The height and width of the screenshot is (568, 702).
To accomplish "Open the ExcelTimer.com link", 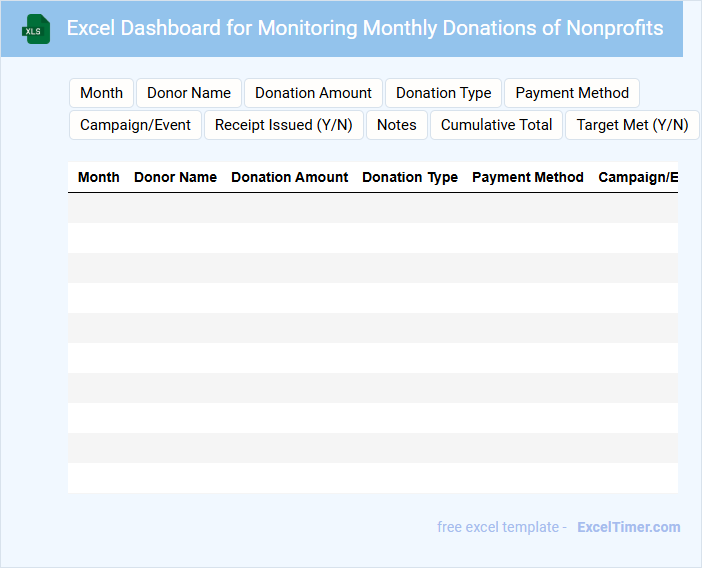I will coord(629,527).
